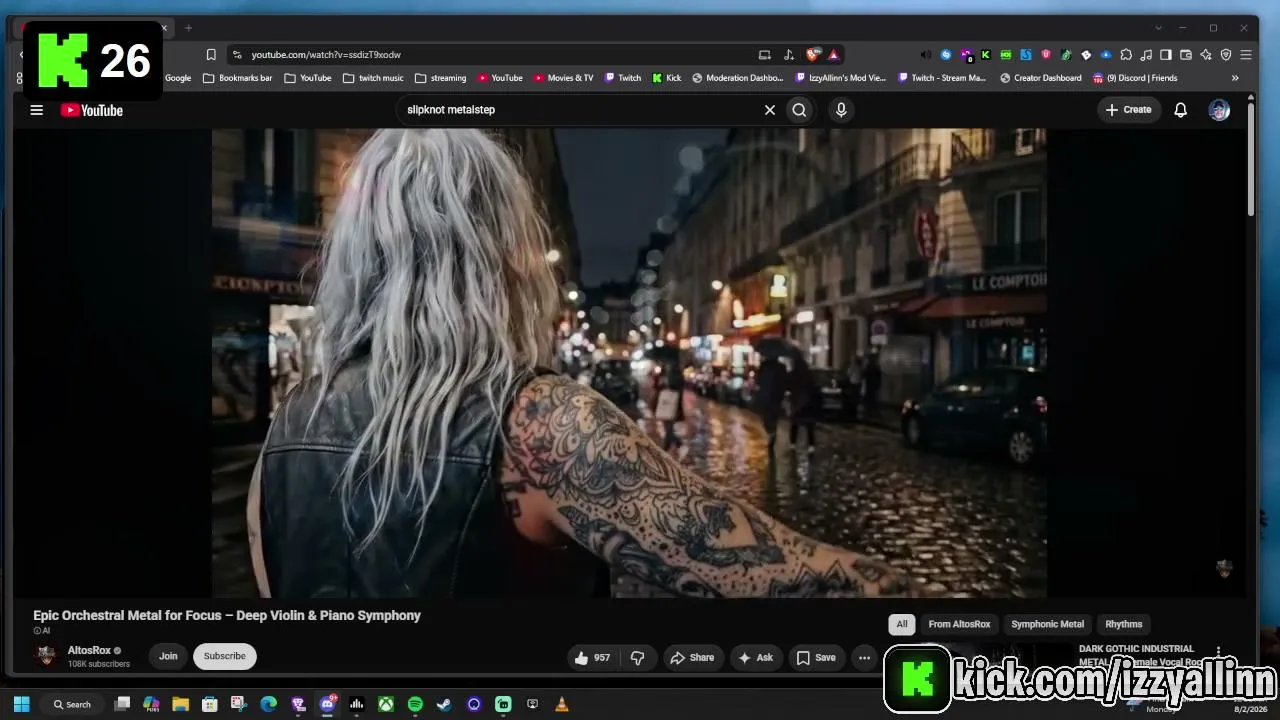Open YouTube notifications bell
This screenshot has height=720, width=1280.
click(1181, 110)
